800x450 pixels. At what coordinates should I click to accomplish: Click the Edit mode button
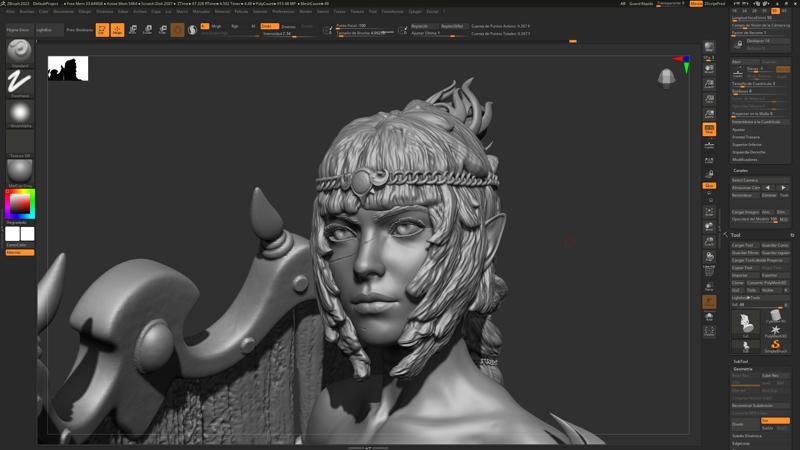[x=102, y=30]
